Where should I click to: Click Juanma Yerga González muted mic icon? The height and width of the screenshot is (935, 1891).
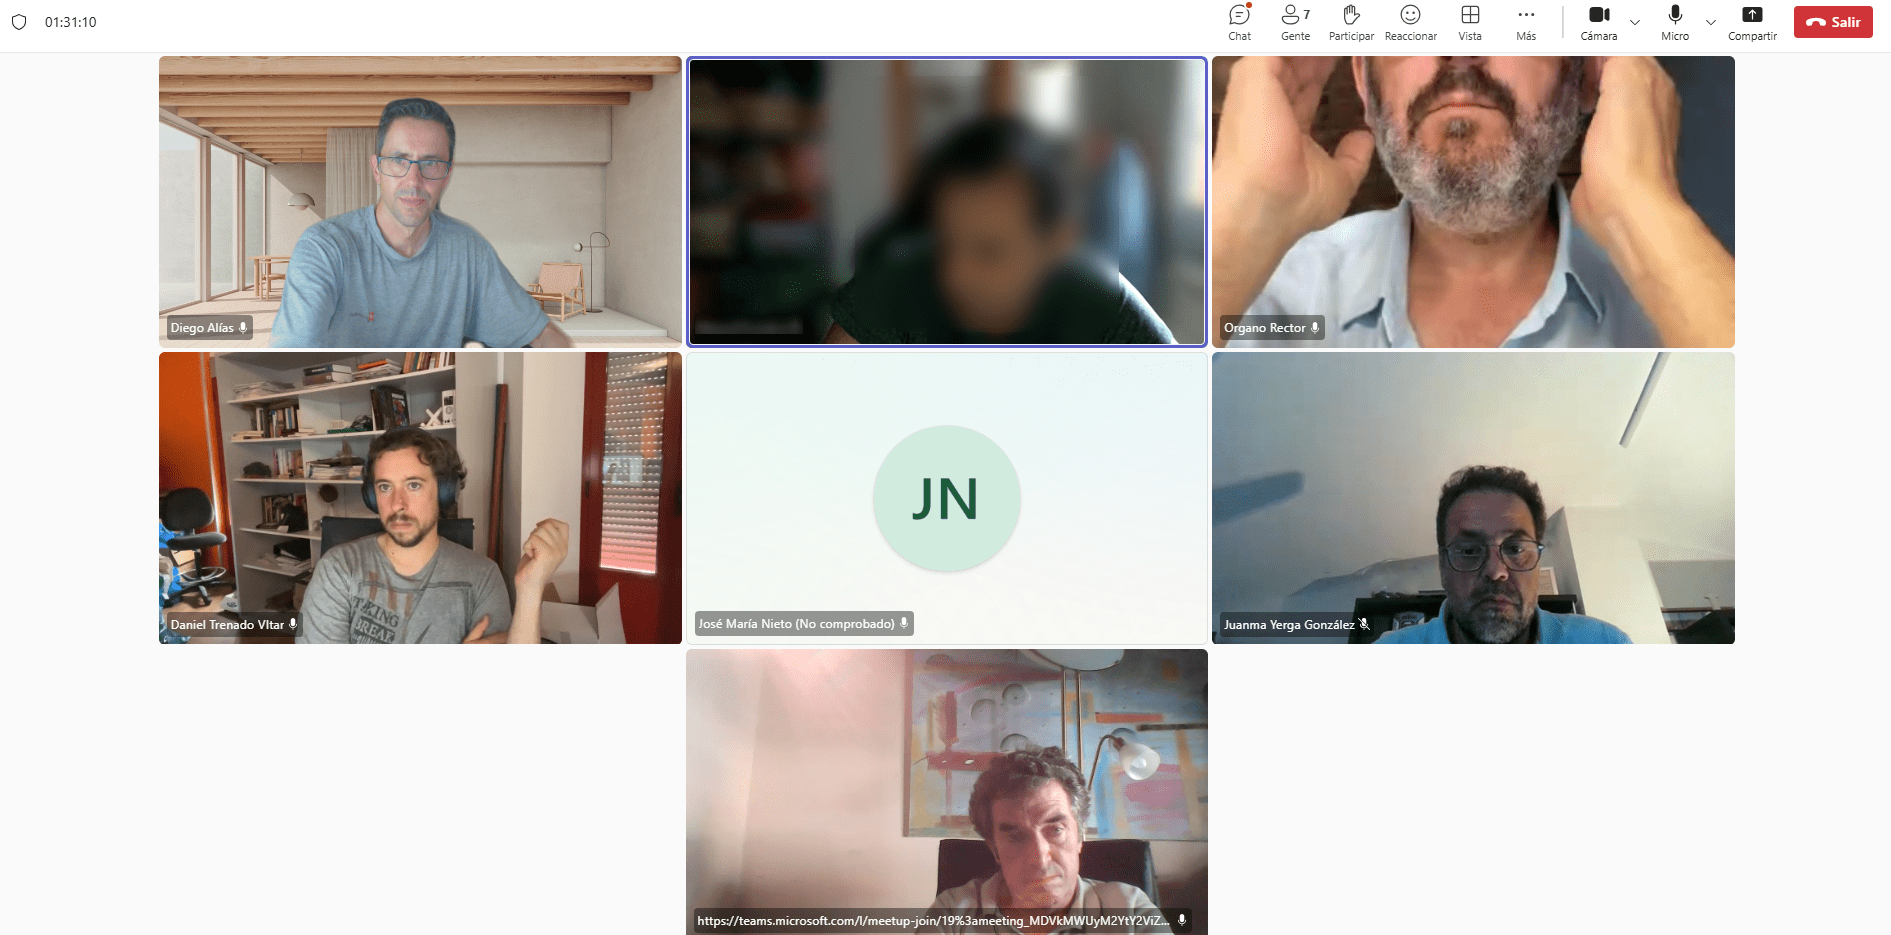1364,624
